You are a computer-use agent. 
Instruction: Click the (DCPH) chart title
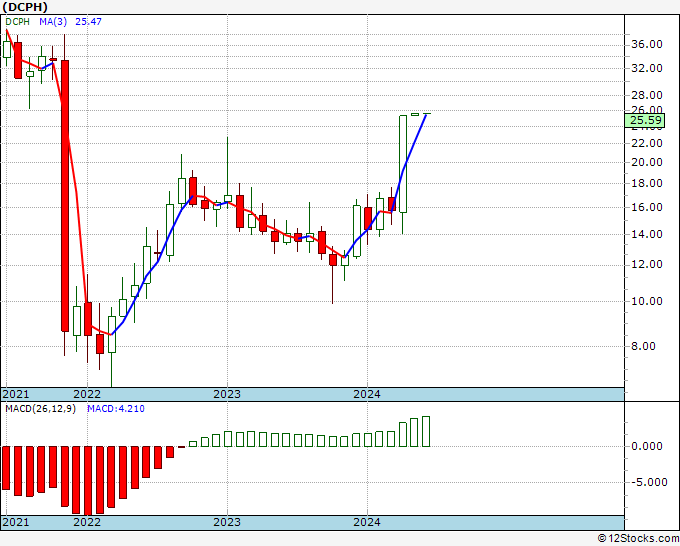(25, 7)
